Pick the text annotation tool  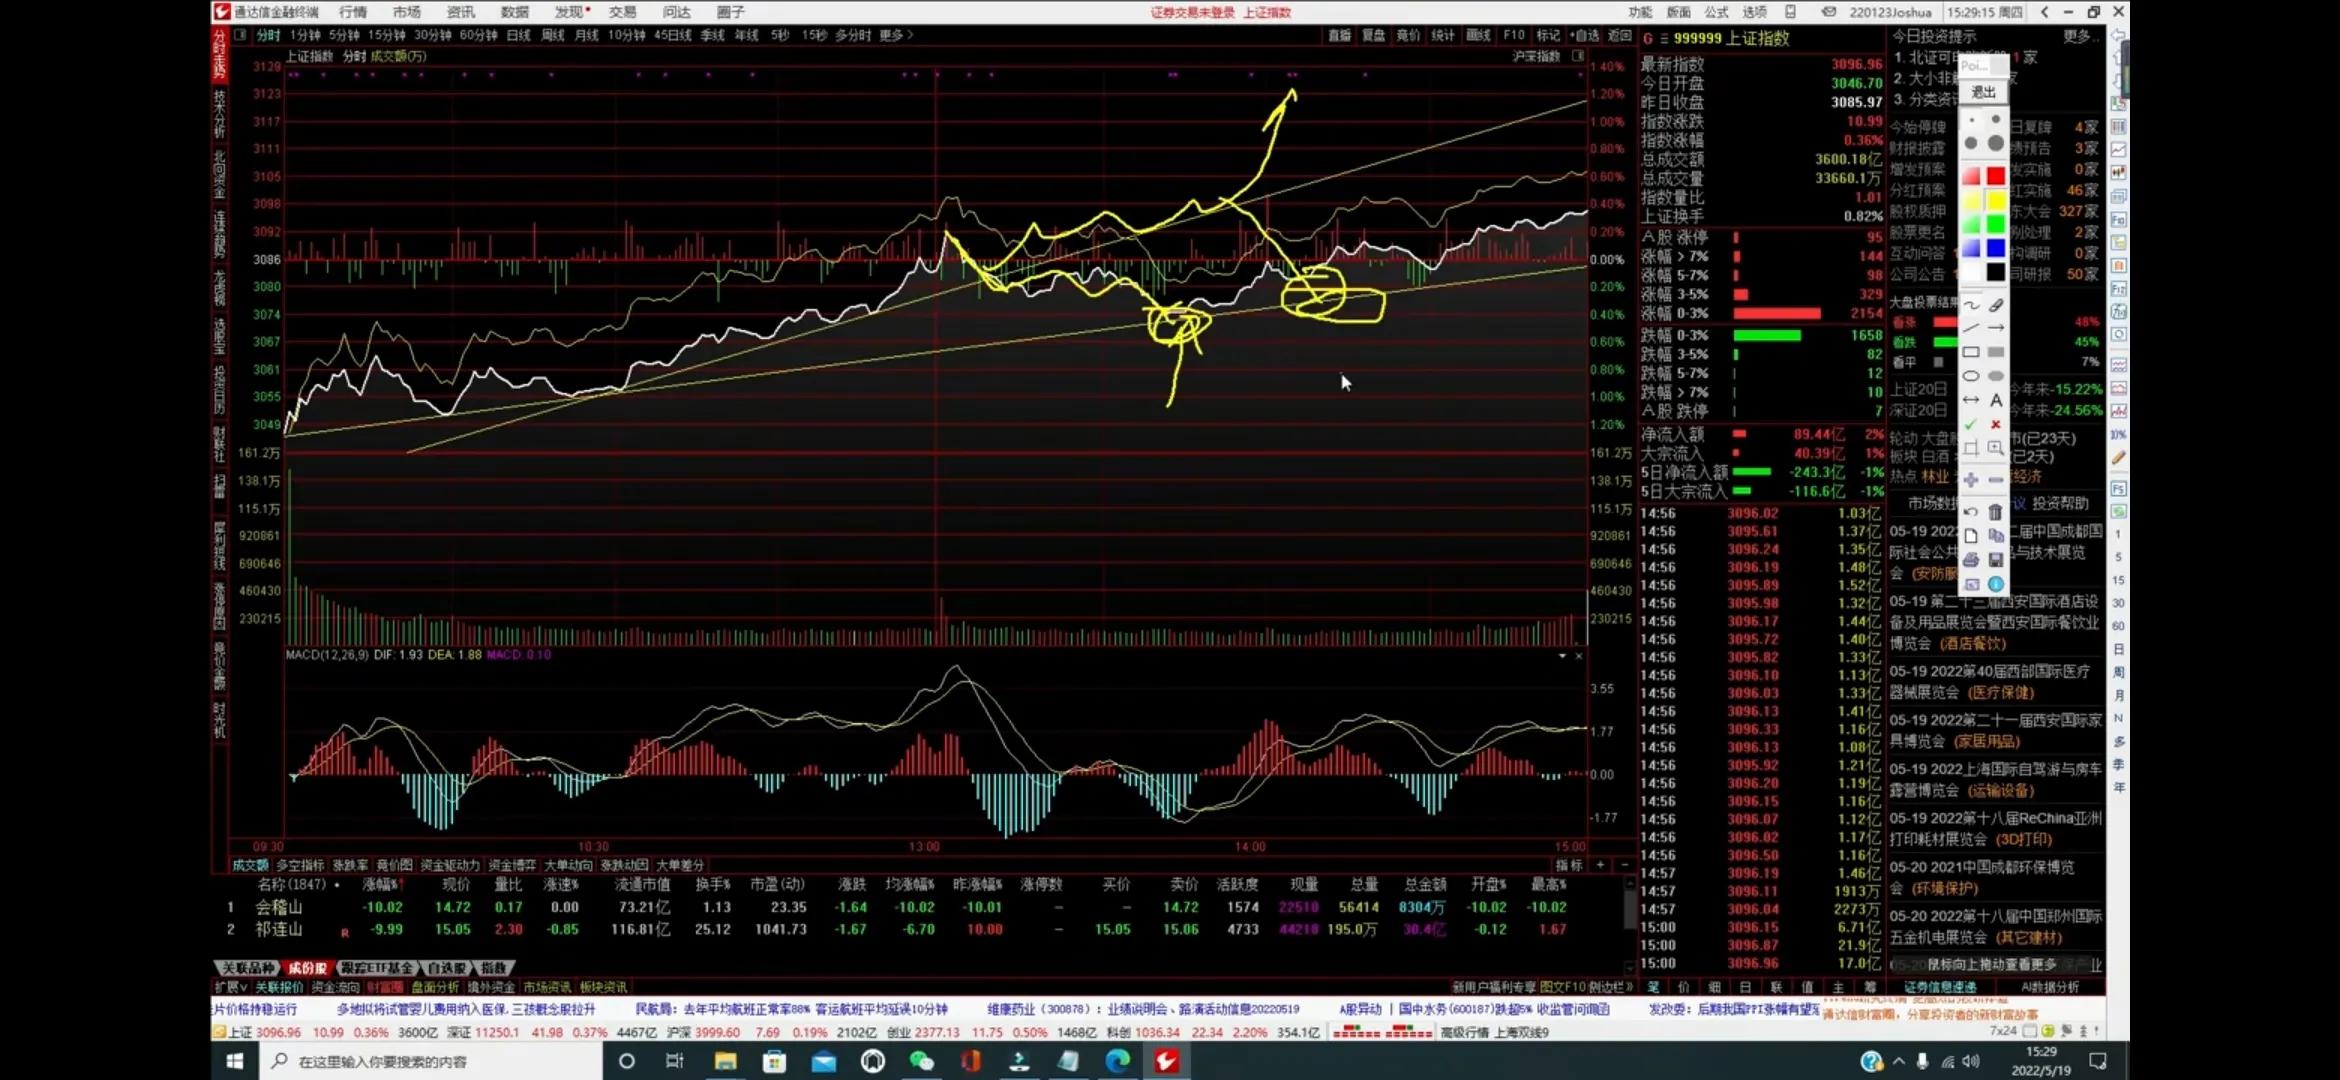(1995, 400)
